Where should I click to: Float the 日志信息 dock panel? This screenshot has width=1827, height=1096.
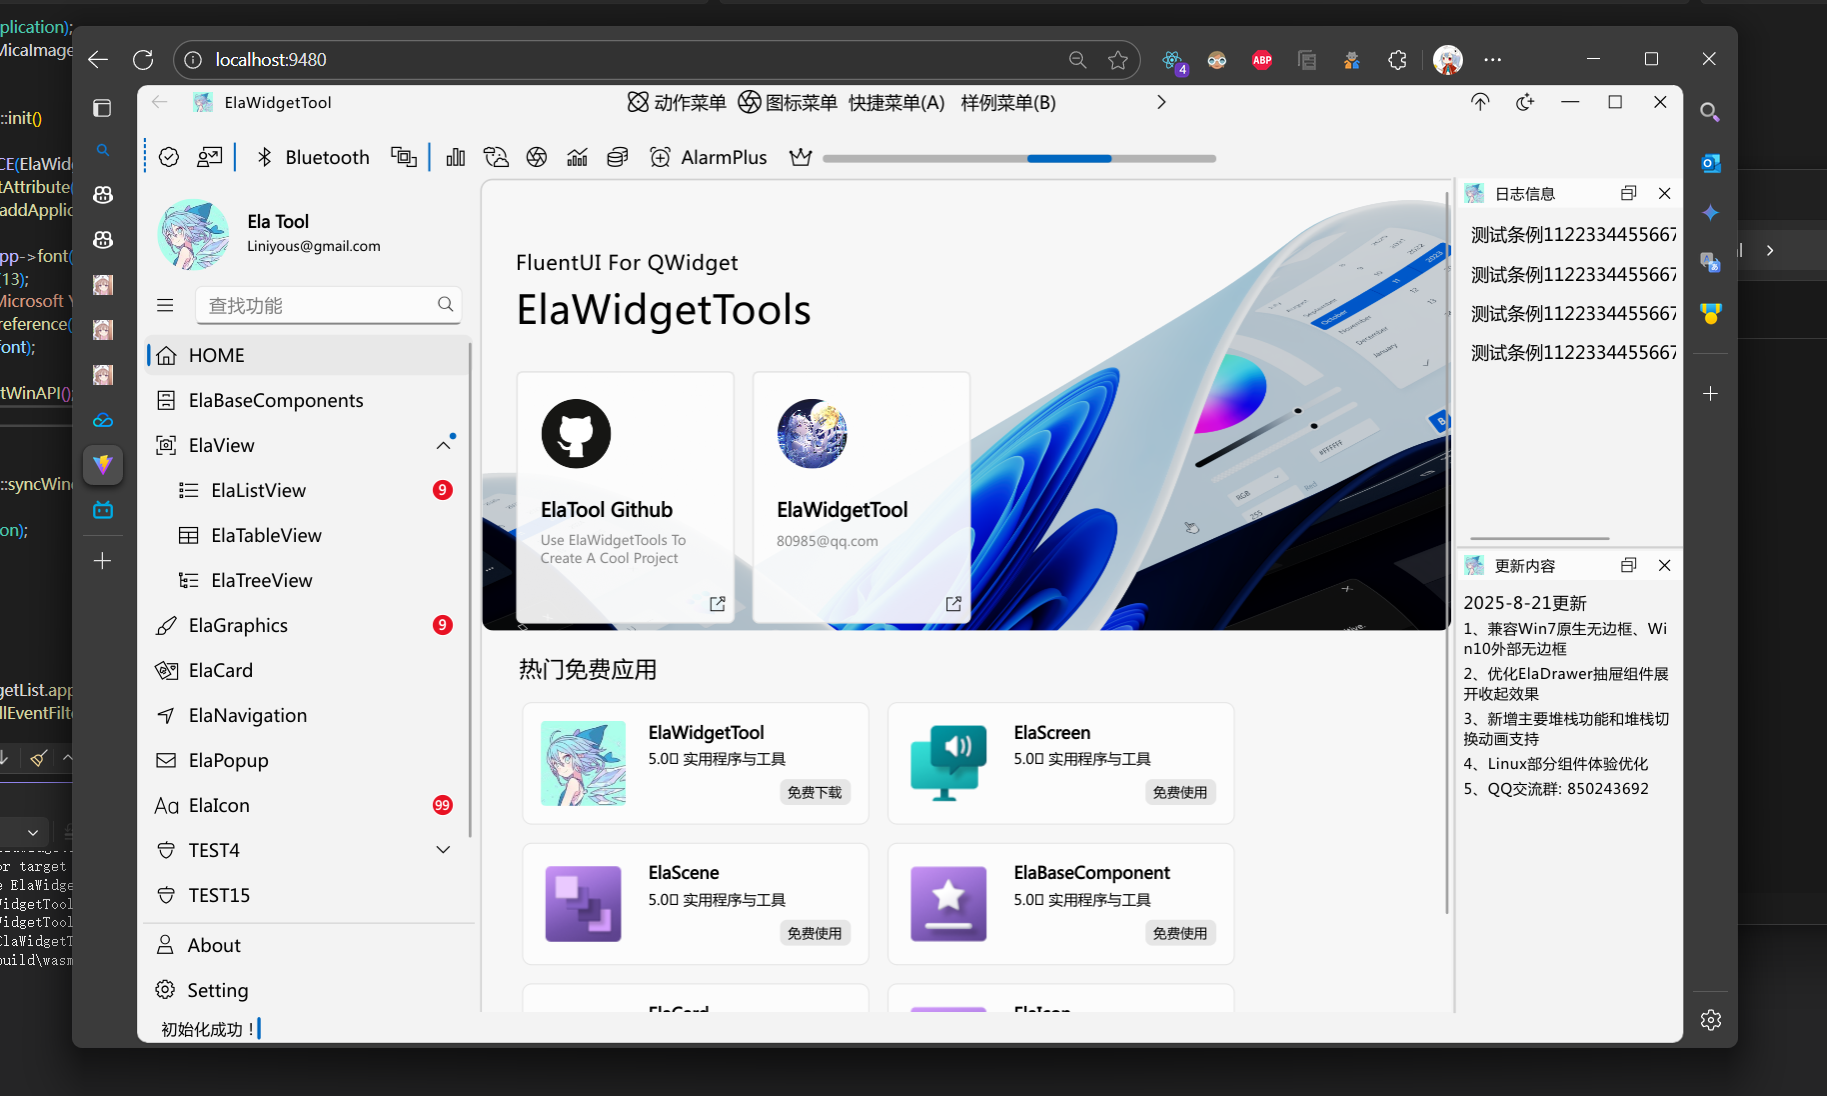point(1628,193)
